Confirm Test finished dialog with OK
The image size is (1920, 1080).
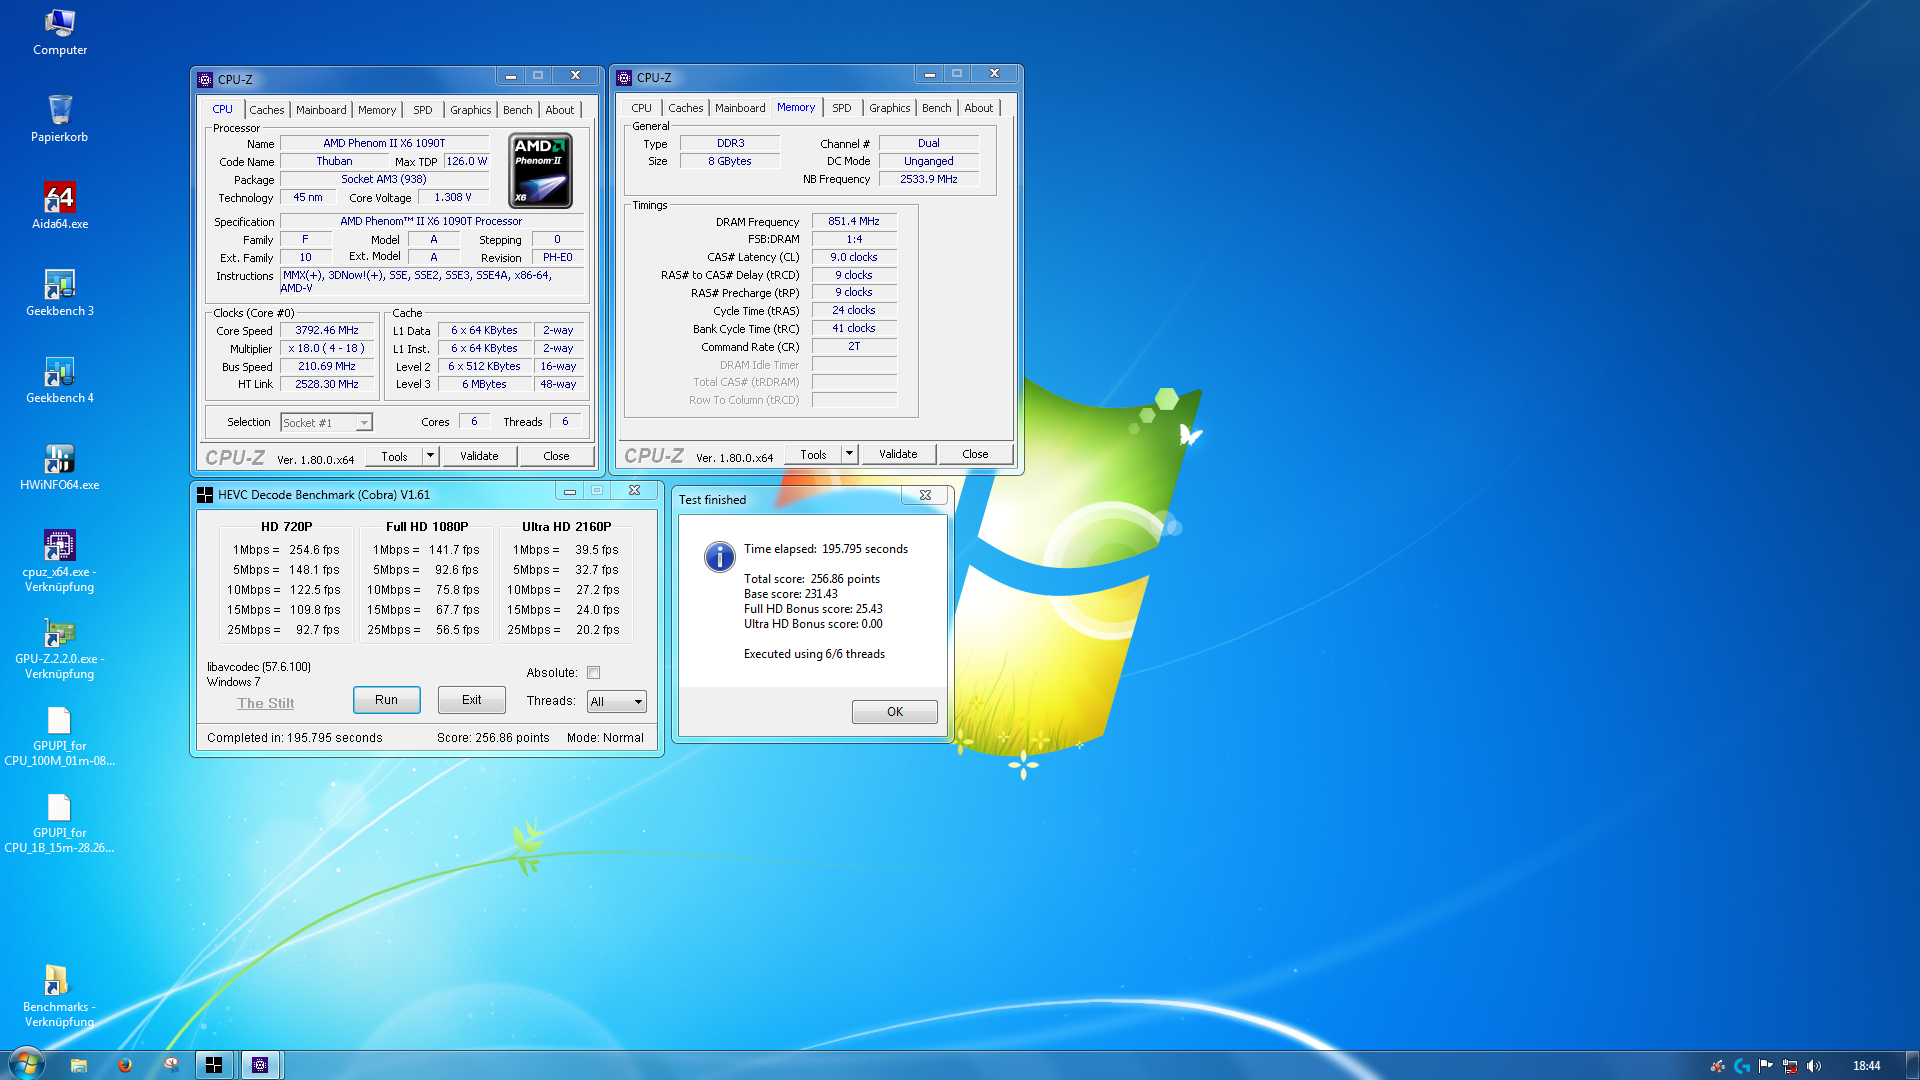click(x=895, y=712)
